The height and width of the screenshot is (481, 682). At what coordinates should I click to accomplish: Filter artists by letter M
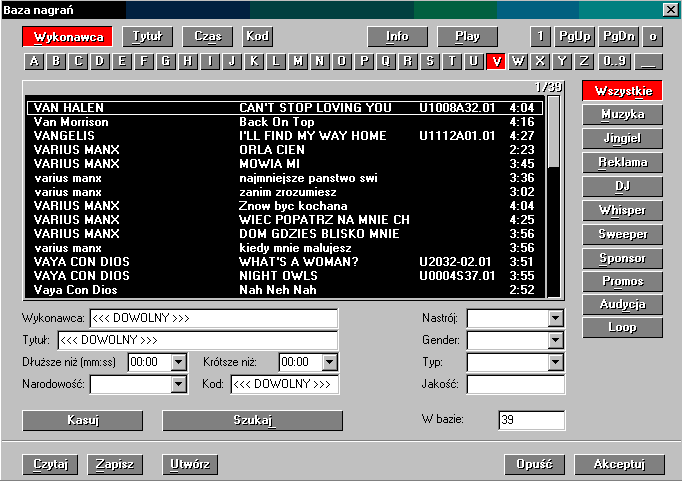(298, 61)
